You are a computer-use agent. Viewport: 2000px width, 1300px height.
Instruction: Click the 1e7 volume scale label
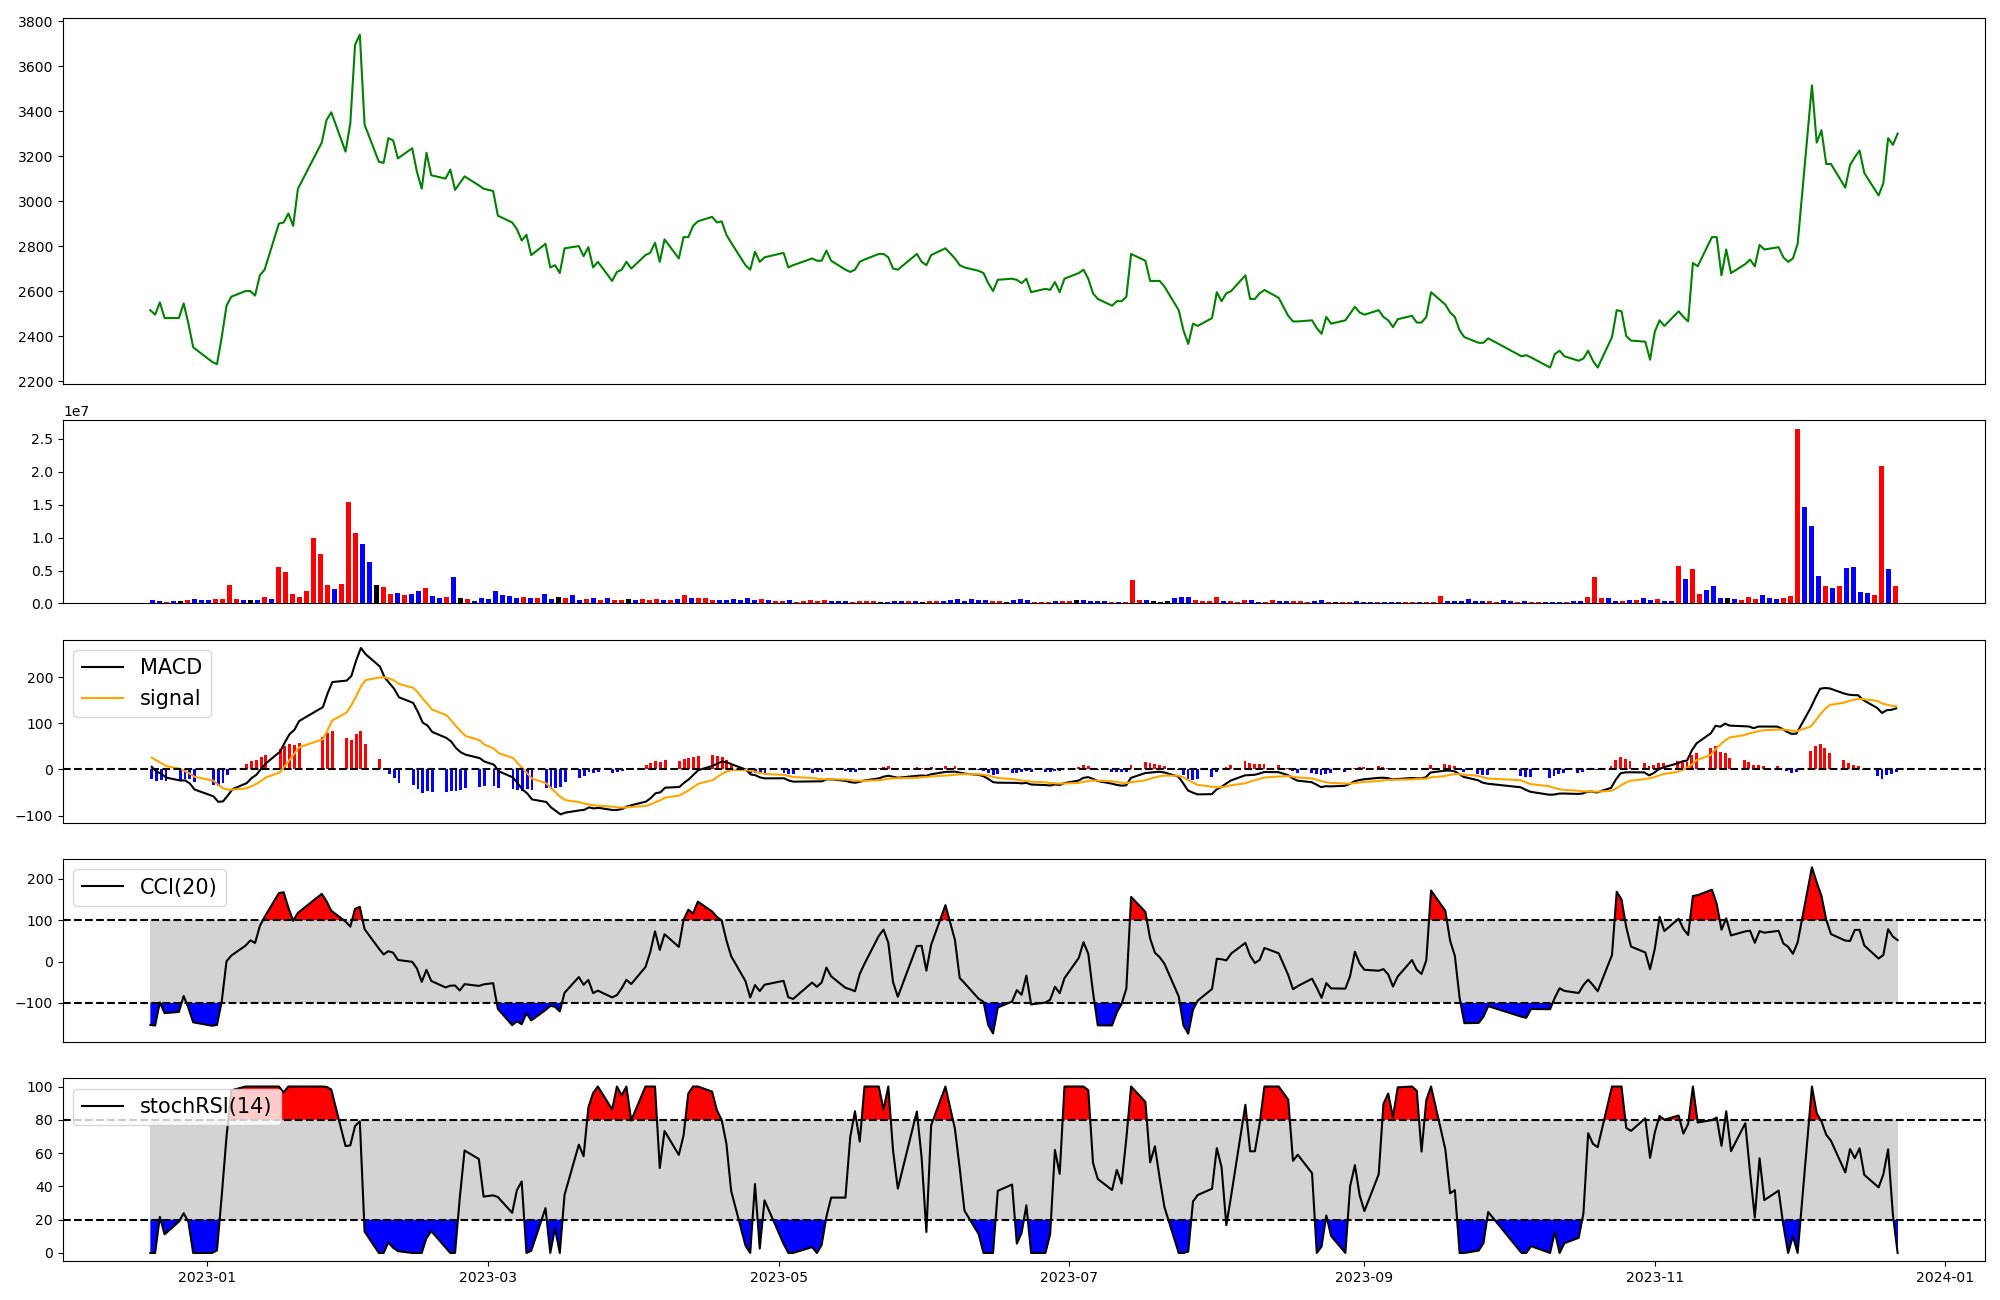point(76,412)
